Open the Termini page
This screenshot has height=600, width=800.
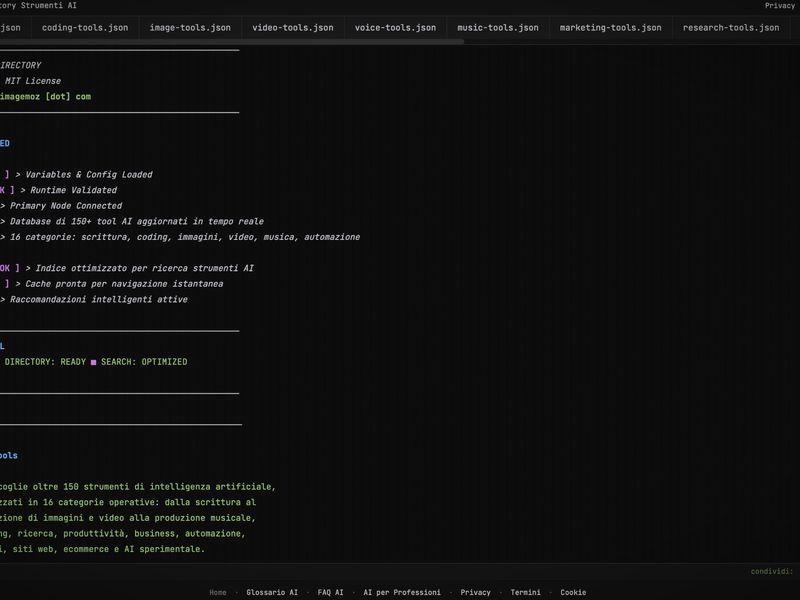[526, 592]
